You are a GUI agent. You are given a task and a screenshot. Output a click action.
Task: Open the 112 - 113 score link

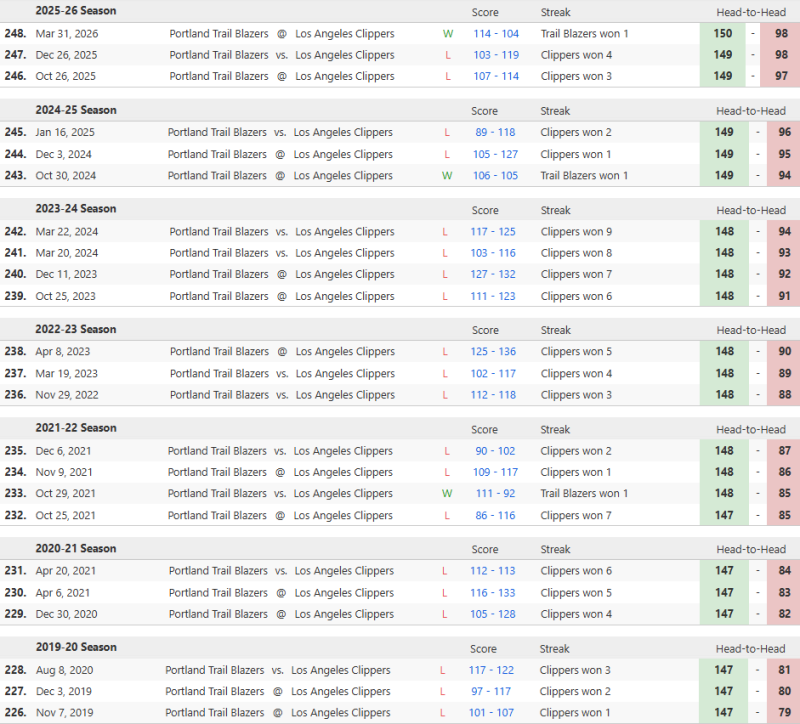click(492, 571)
